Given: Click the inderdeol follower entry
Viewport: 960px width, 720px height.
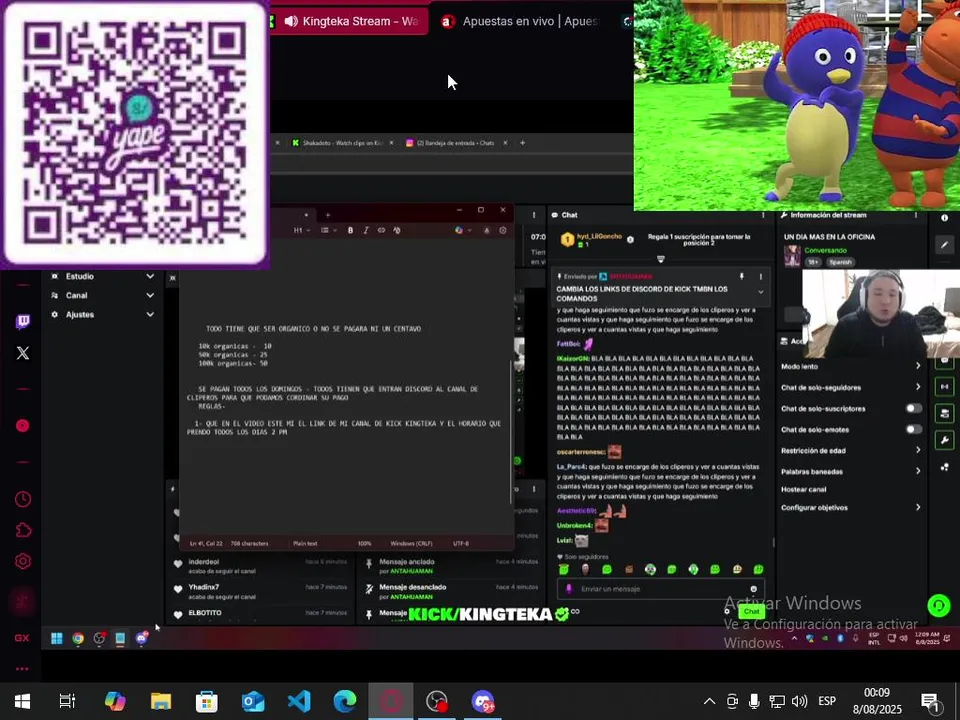Looking at the screenshot, I should pyautogui.click(x=261, y=566).
